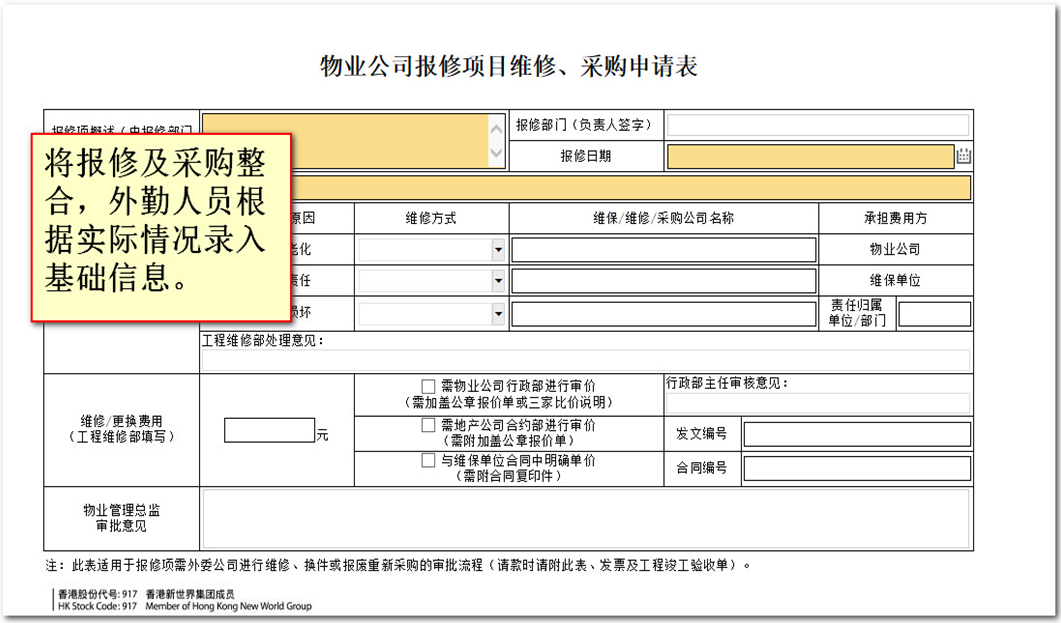Click the 物业公司 cell

895,250
